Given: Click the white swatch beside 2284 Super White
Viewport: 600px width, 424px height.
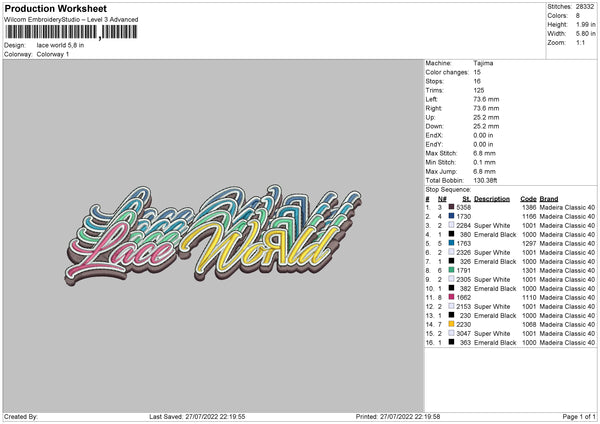Looking at the screenshot, I should 452,225.
